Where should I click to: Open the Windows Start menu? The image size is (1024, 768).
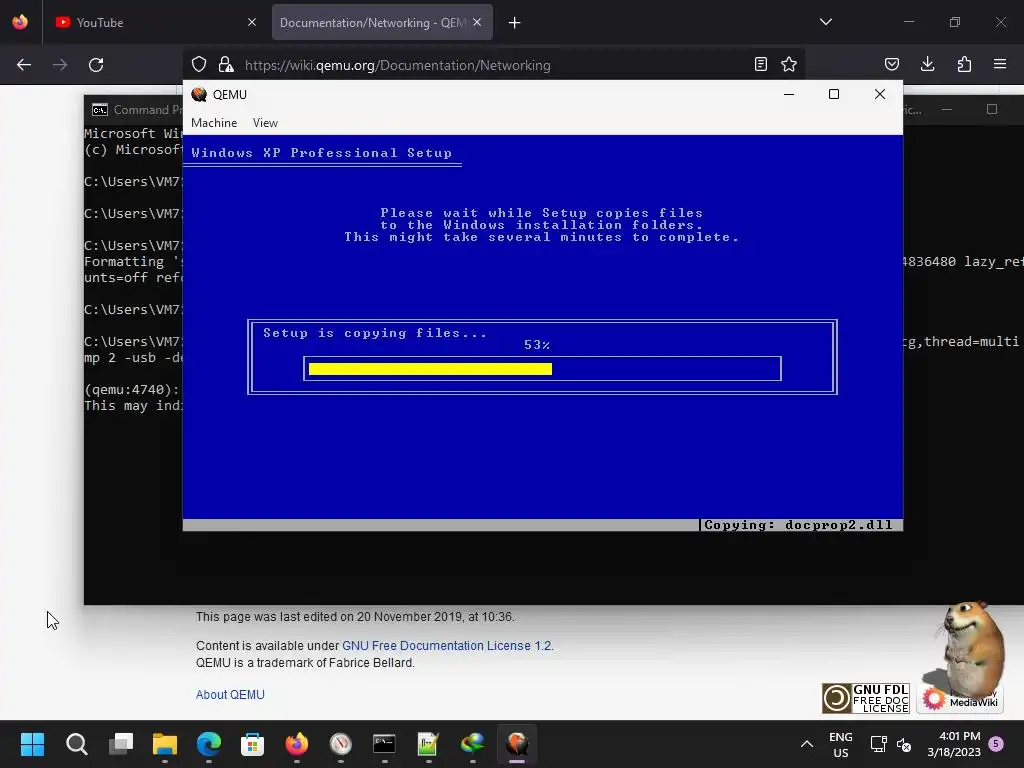(x=32, y=744)
